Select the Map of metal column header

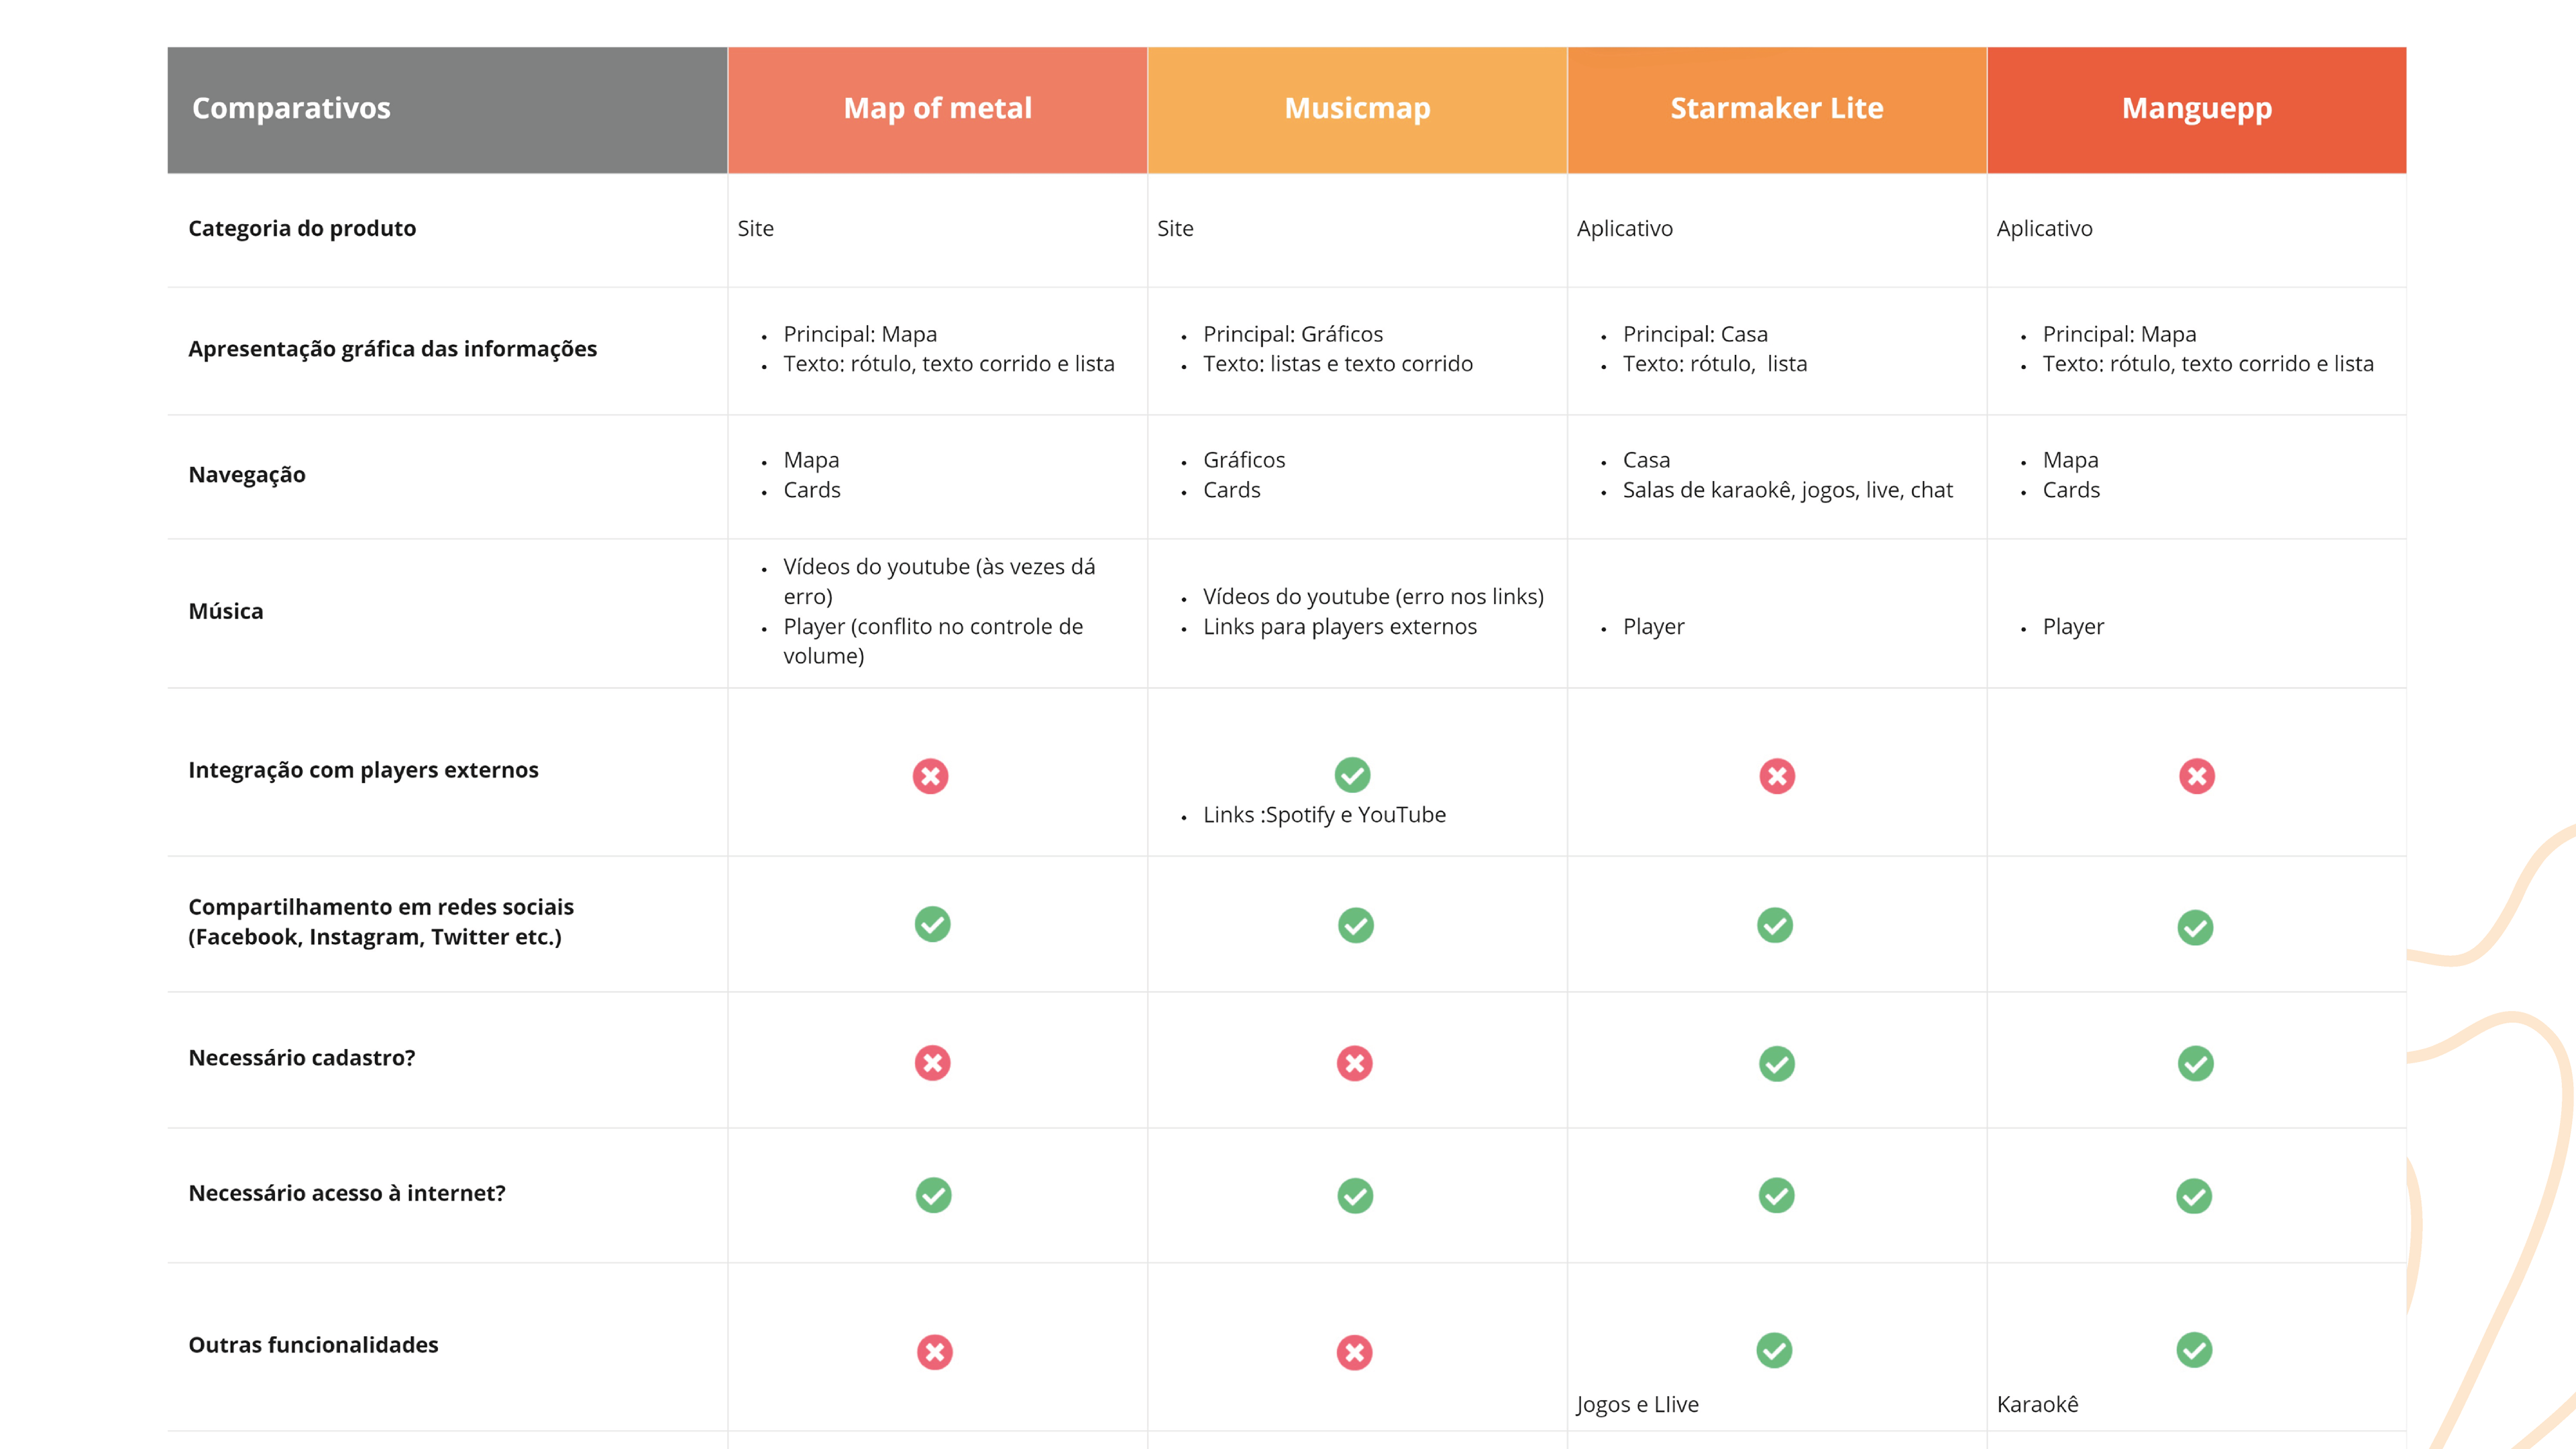pos(937,109)
